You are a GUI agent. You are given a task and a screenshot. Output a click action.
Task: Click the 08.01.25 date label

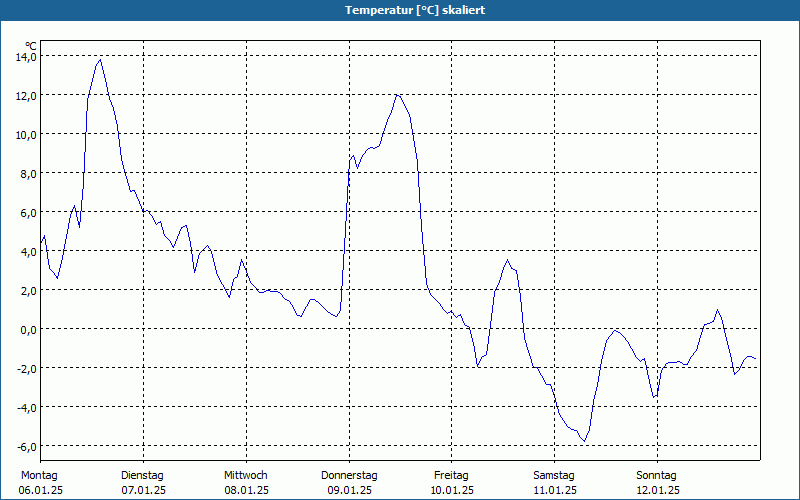click(x=246, y=490)
